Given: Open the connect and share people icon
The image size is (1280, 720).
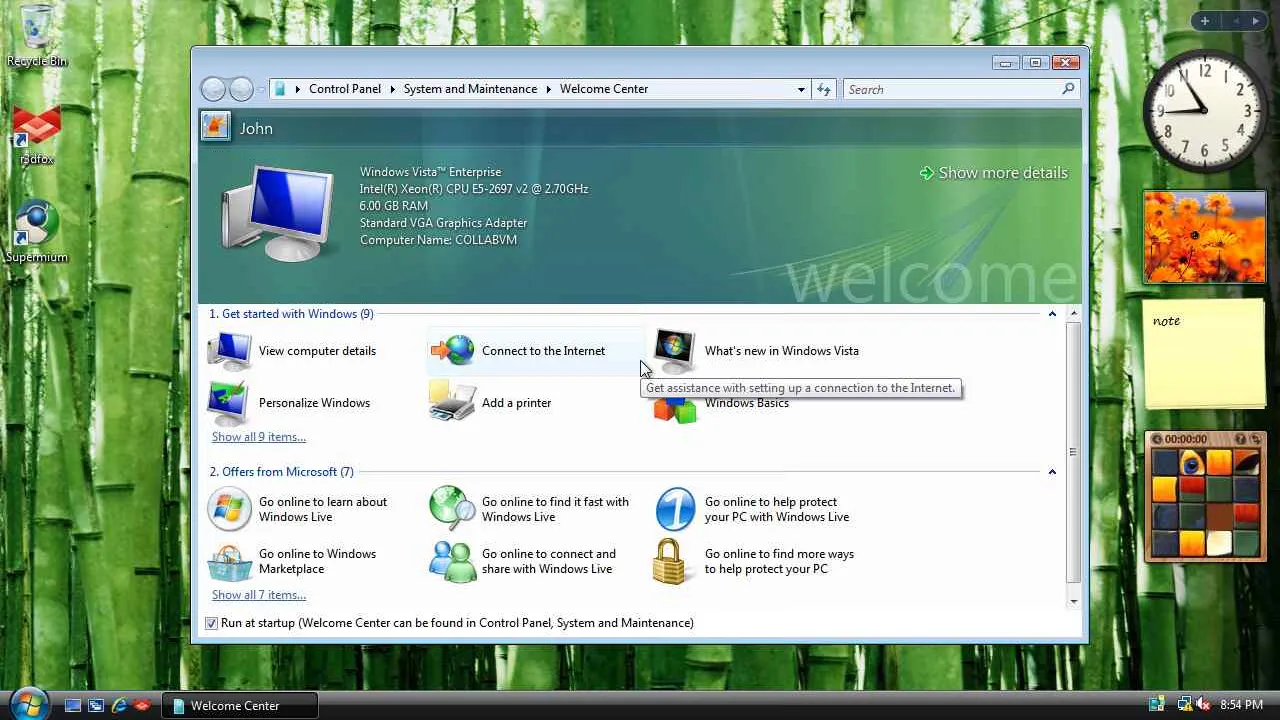Looking at the screenshot, I should [x=452, y=561].
